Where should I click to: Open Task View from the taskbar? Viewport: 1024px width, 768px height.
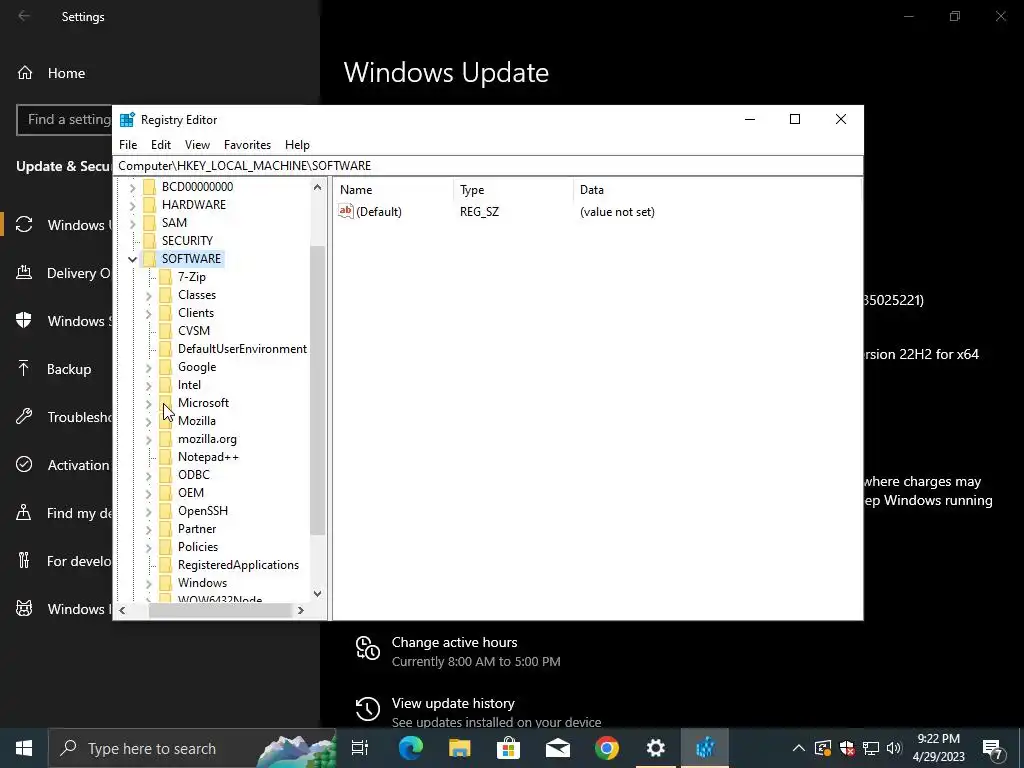pyautogui.click(x=360, y=748)
